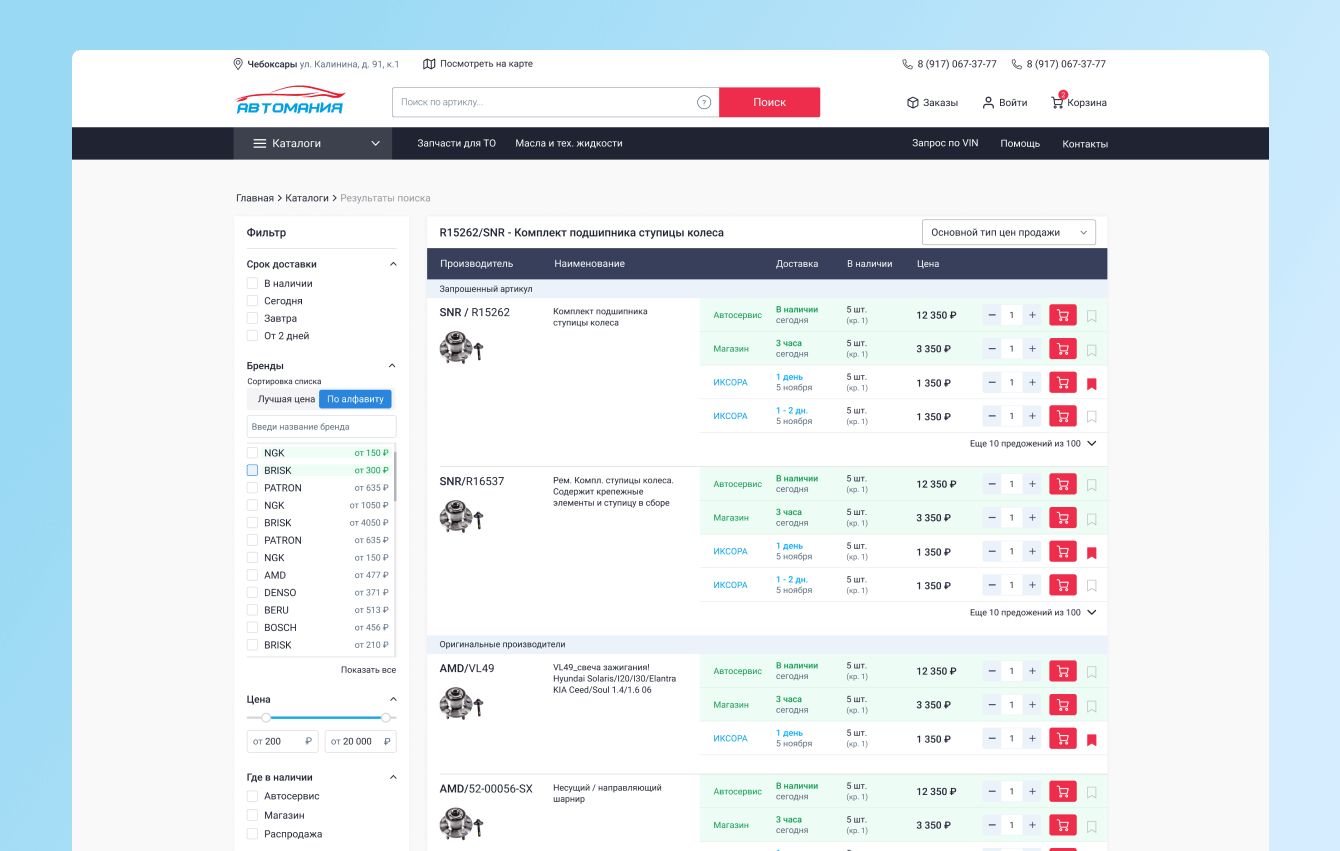This screenshot has width=1340, height=851.
Task: Switch brand sorting to Лучшая цена
Action: pyautogui.click(x=286, y=399)
